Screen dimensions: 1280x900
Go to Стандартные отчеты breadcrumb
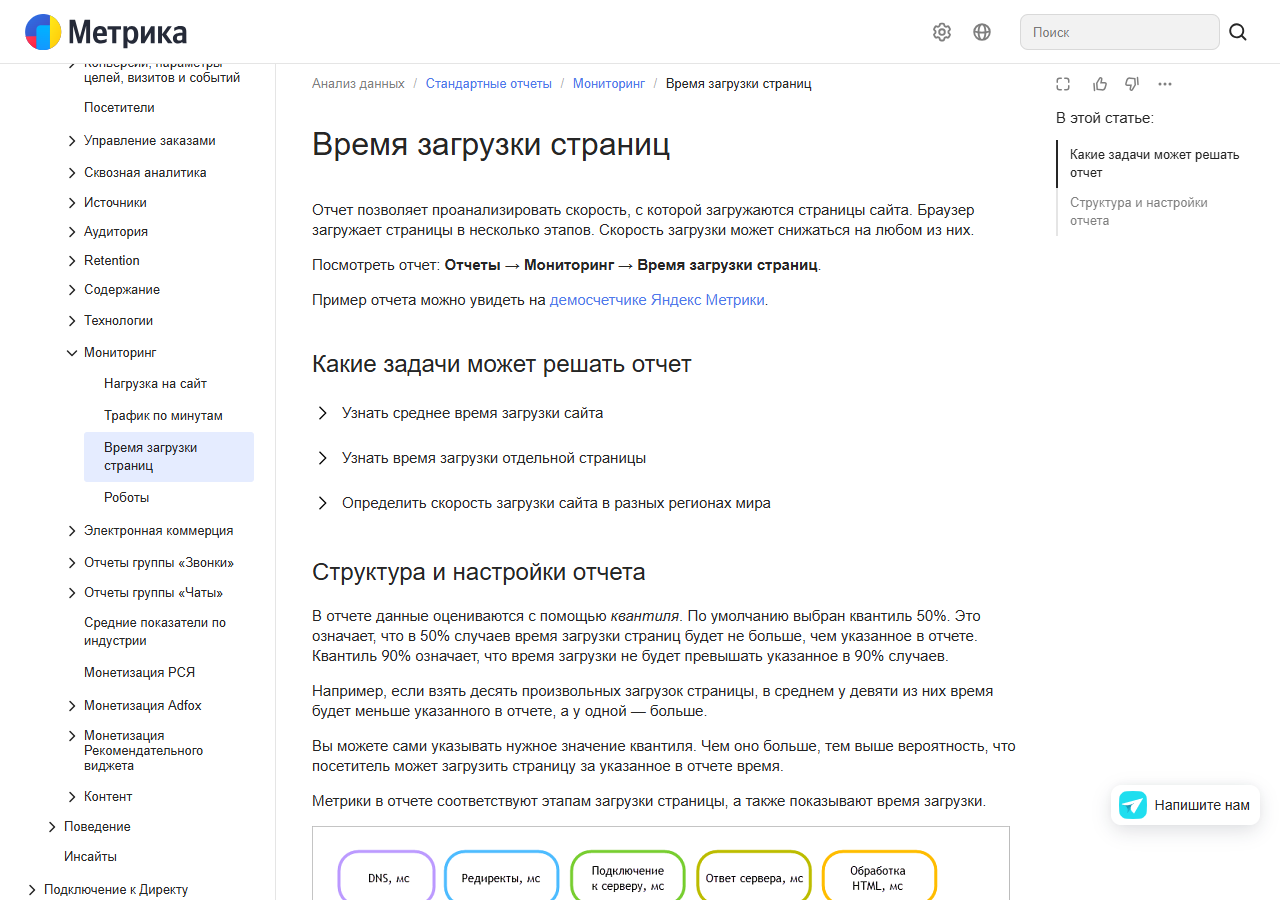pyautogui.click(x=489, y=84)
